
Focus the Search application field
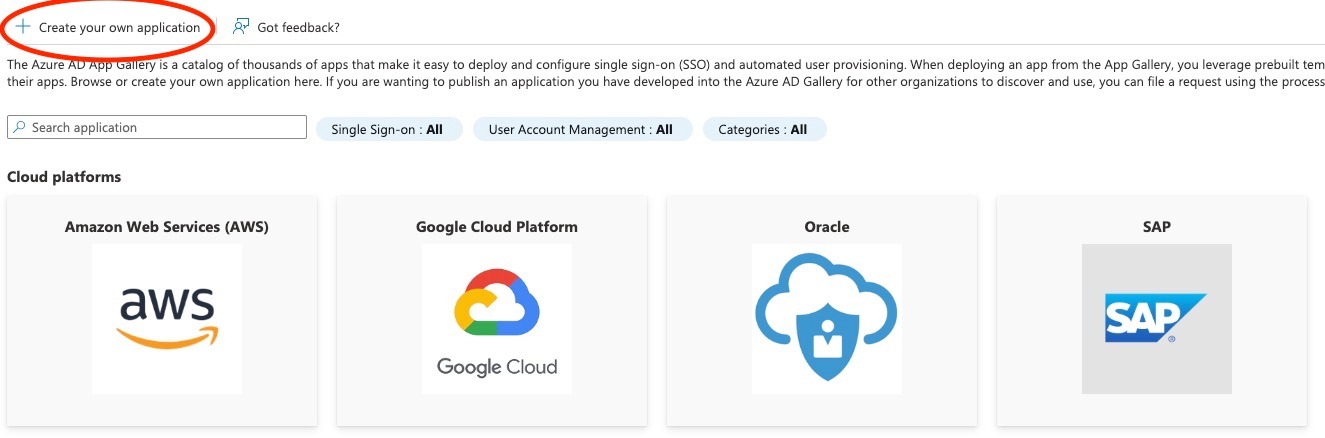[x=157, y=128]
